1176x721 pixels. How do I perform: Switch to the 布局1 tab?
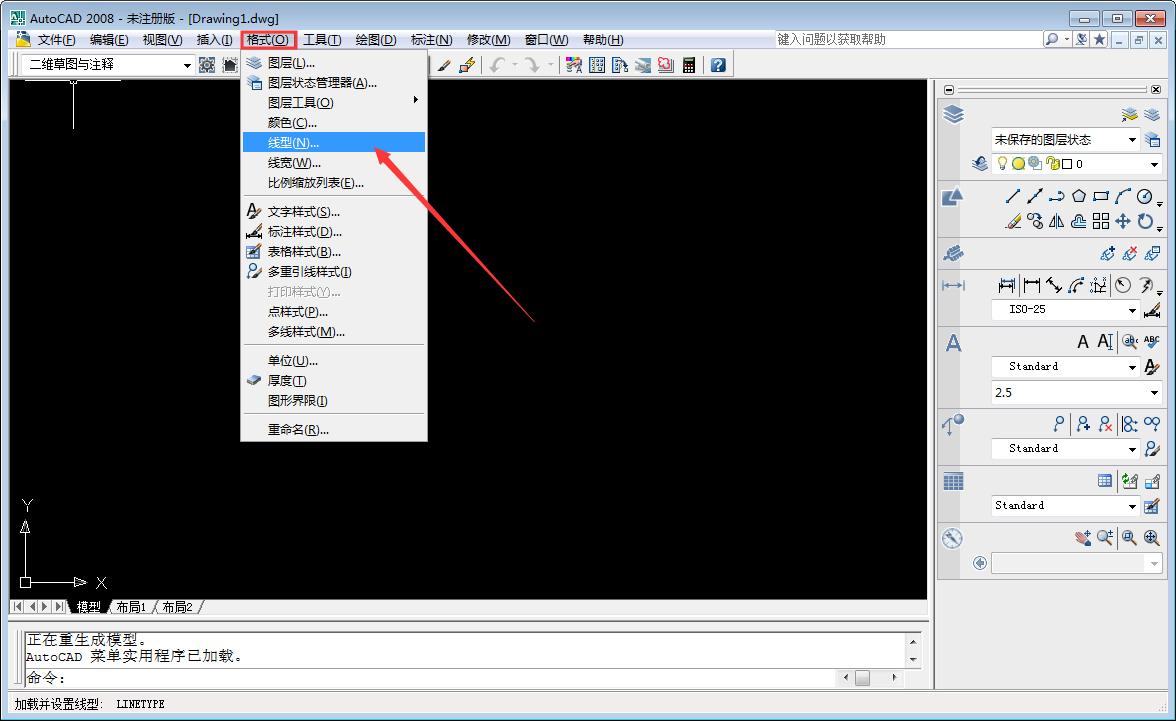coord(132,606)
